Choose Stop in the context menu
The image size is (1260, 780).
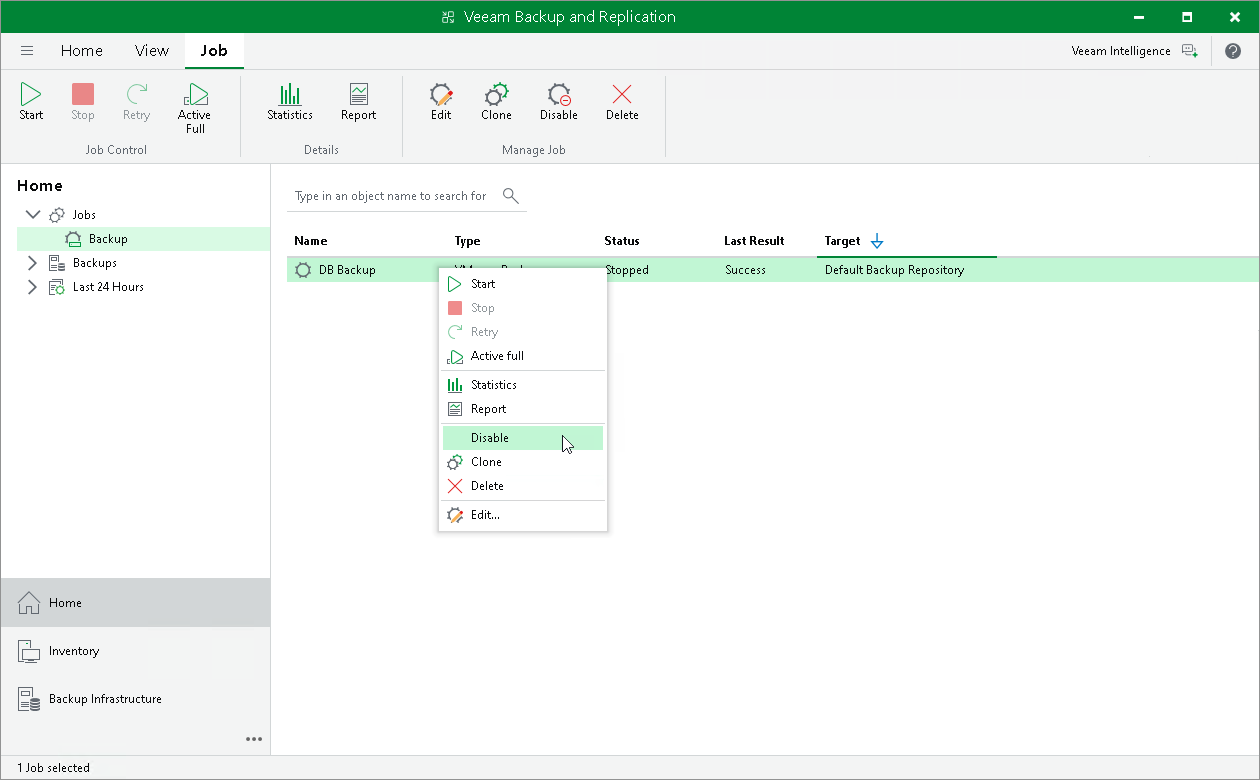(x=523, y=308)
